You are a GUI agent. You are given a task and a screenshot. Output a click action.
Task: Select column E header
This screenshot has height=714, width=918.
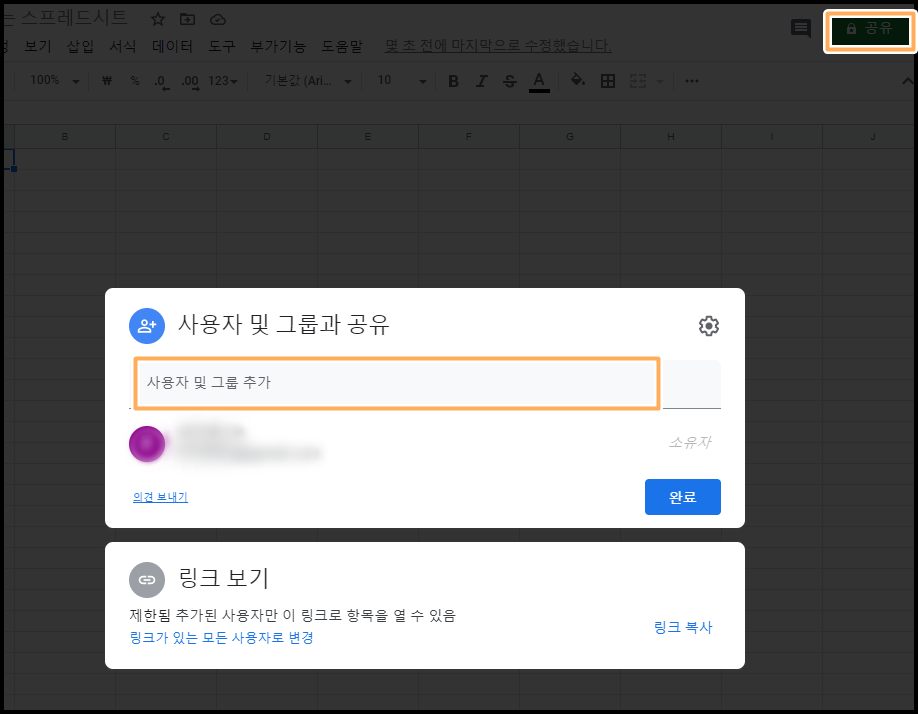click(x=368, y=136)
